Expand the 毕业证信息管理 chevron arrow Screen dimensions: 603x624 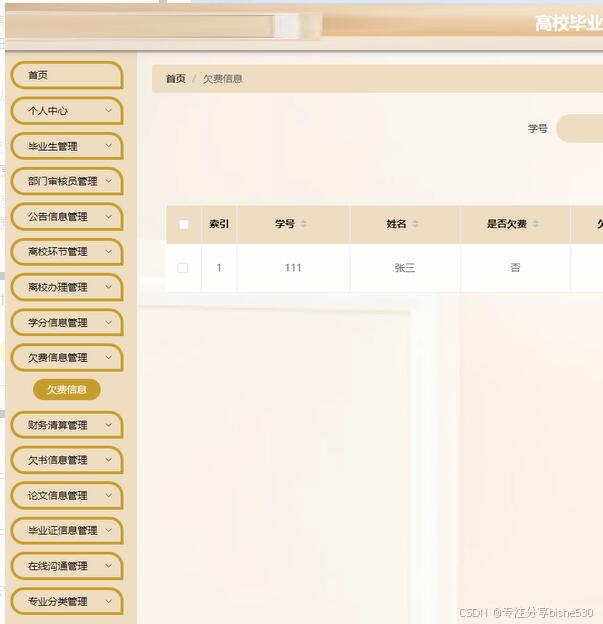coord(108,530)
